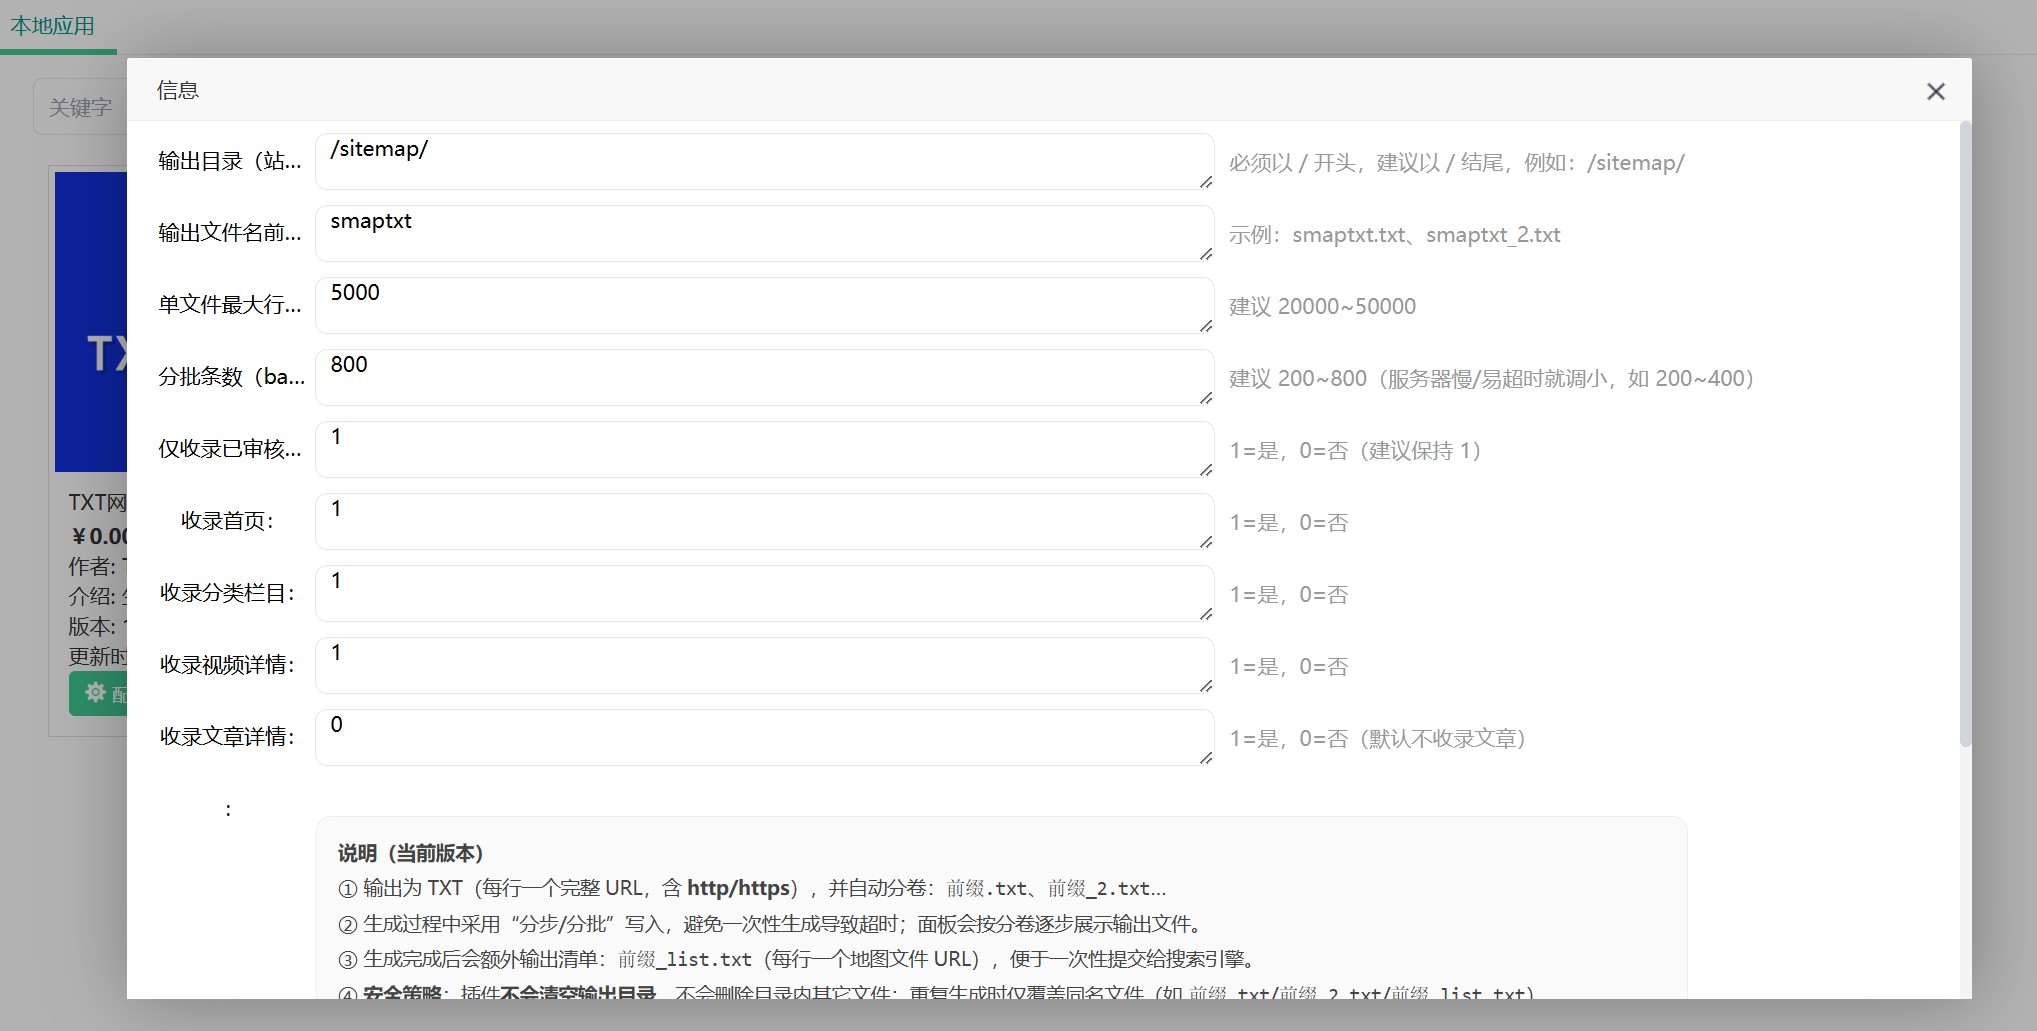Image resolution: width=2037 pixels, height=1031 pixels.
Task: Click hint 1=是，0=否（建议保持 1）
Action: coord(1355,451)
